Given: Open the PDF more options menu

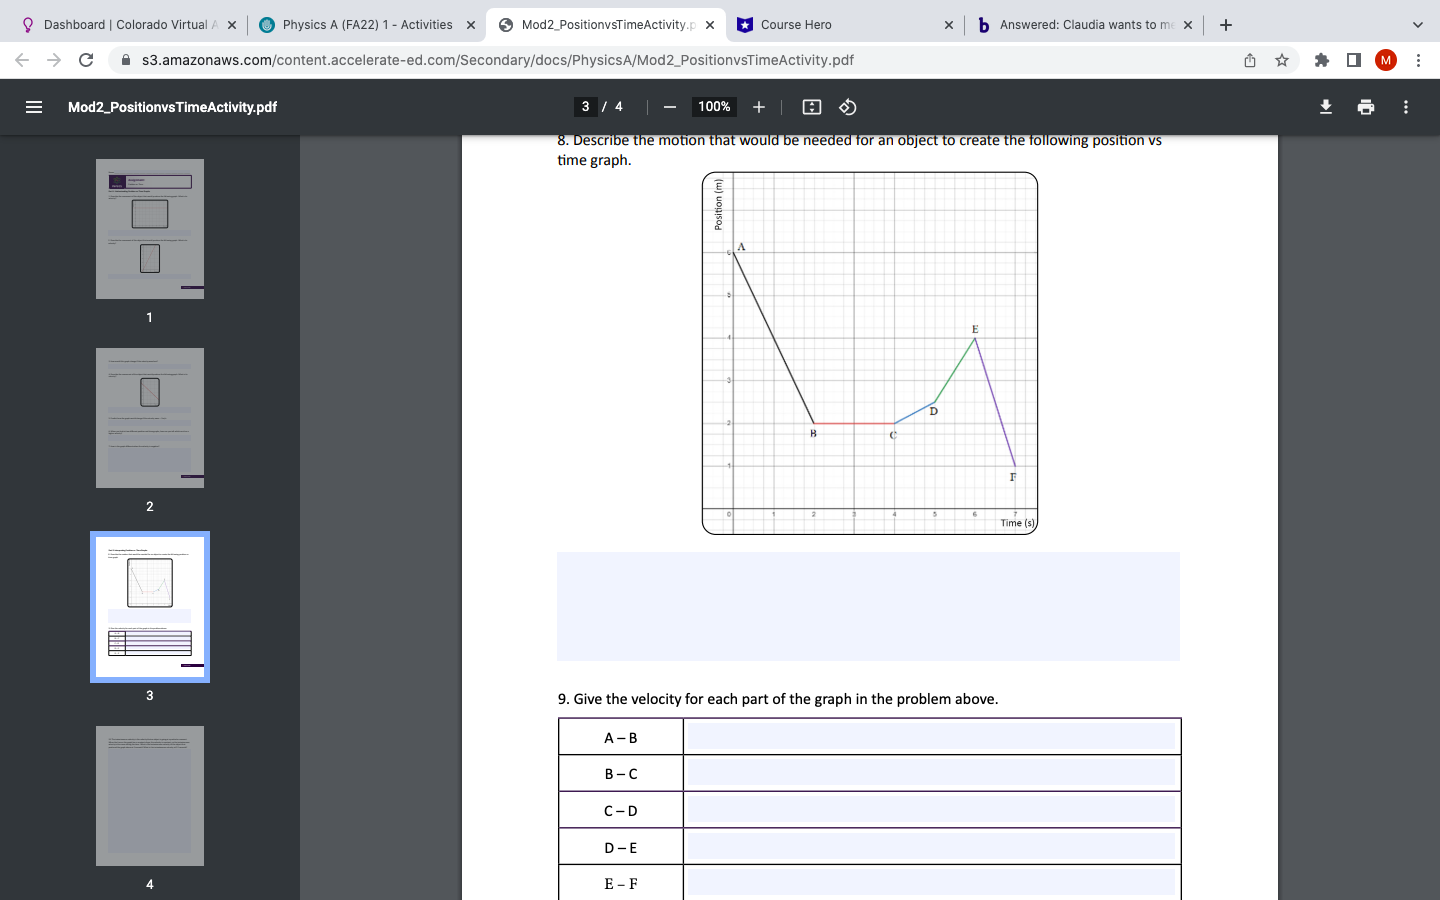Looking at the screenshot, I should [1405, 107].
